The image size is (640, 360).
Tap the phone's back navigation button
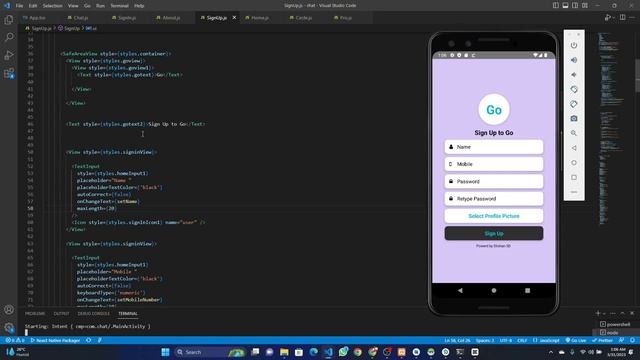[460, 291]
